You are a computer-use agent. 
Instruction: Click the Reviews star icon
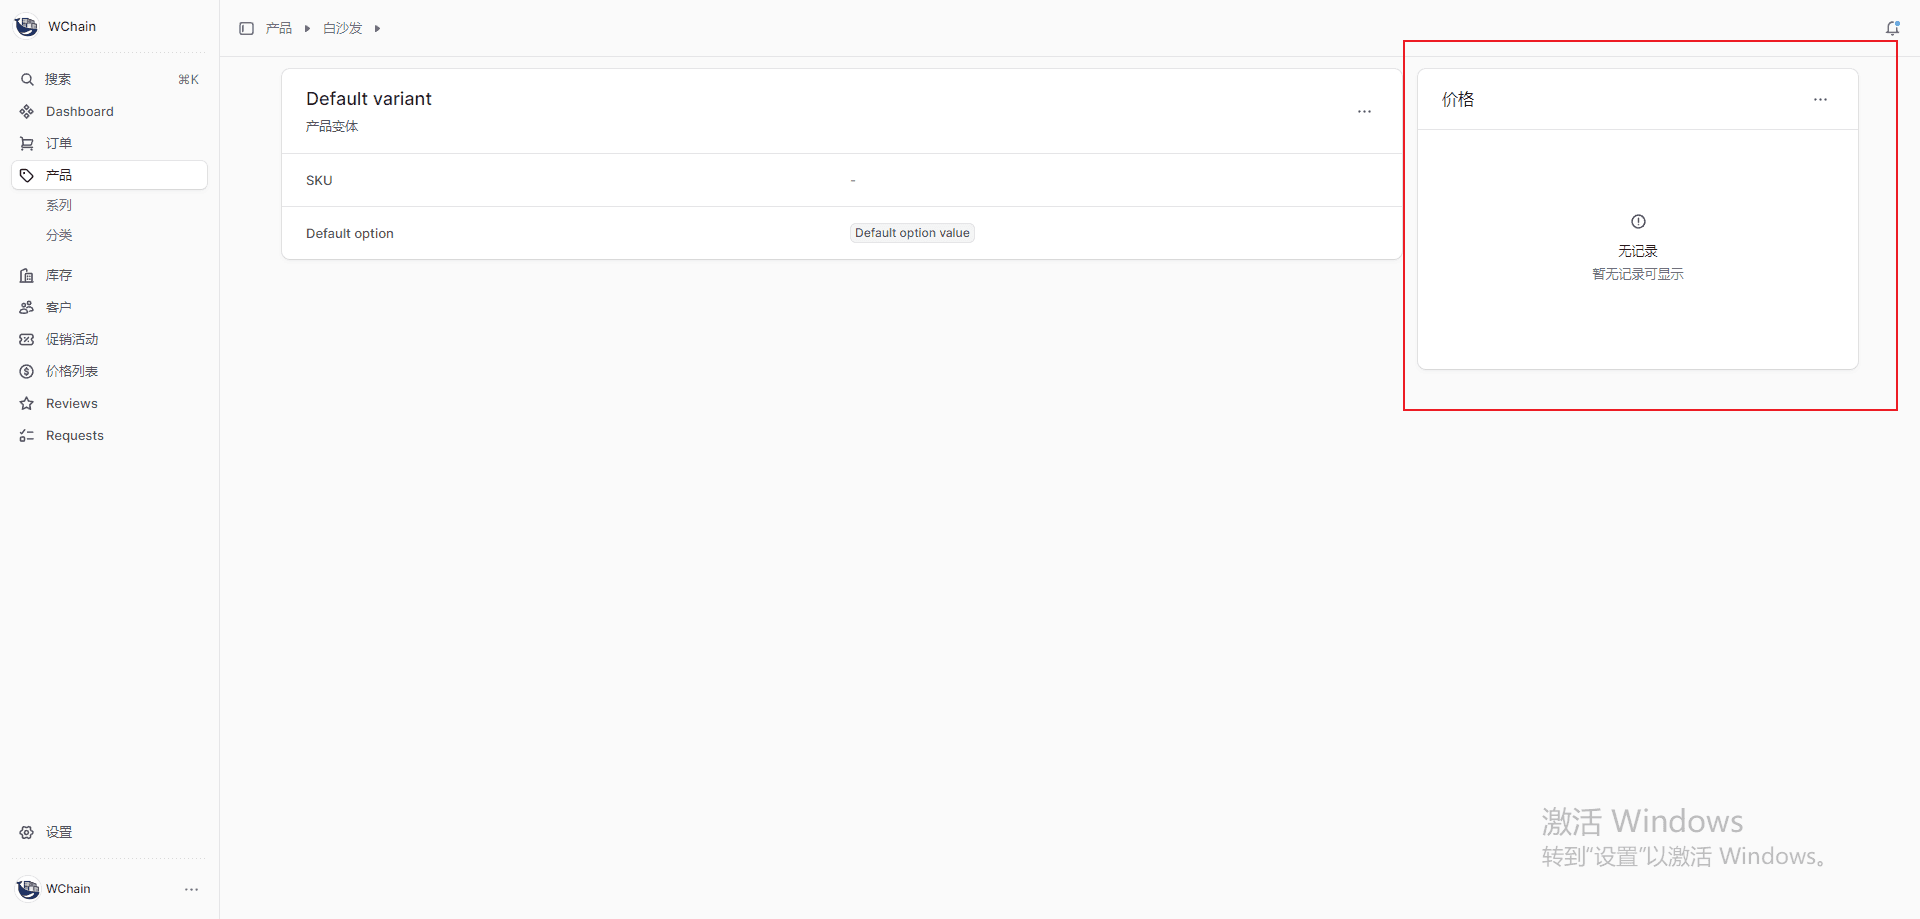(27, 403)
